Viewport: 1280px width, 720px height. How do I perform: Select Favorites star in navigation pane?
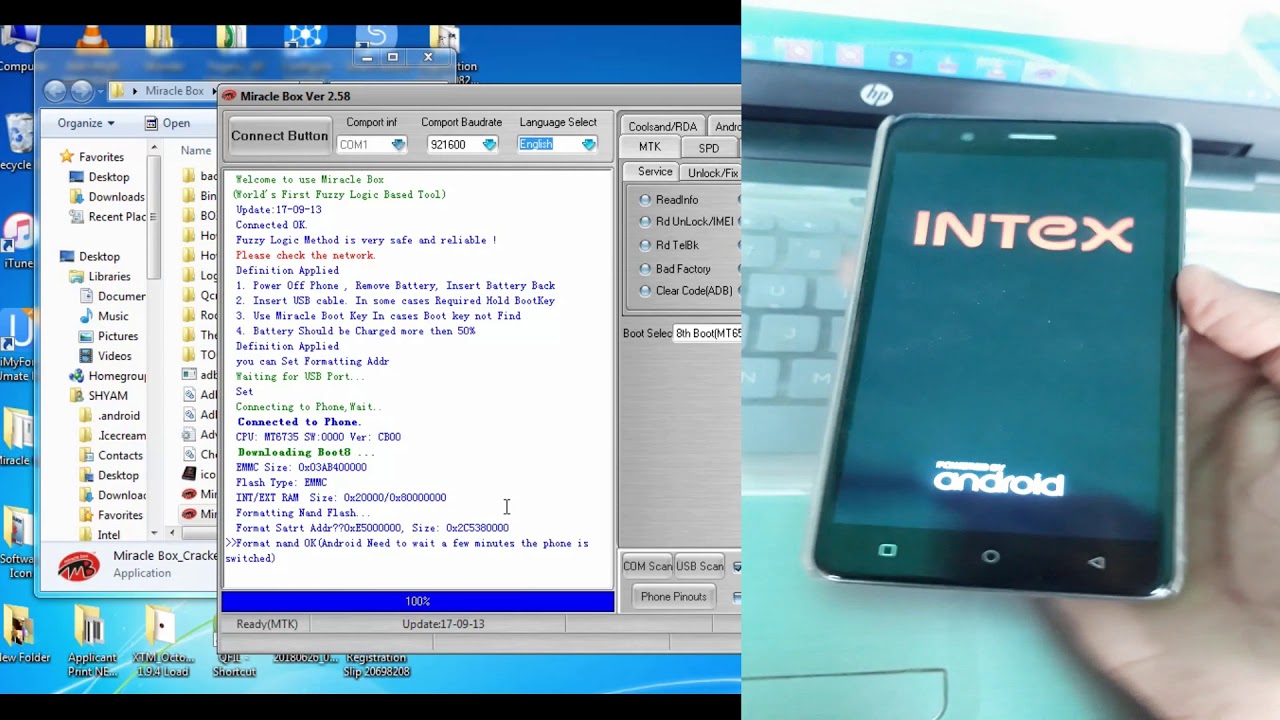(x=67, y=157)
